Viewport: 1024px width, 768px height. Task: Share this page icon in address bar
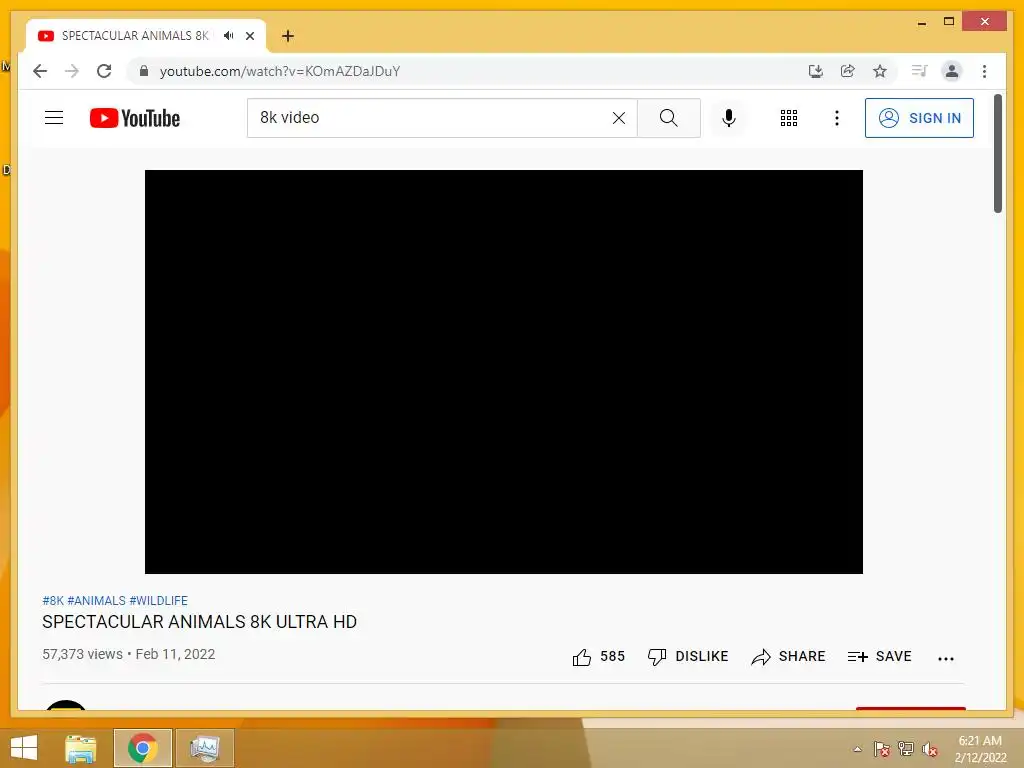848,71
